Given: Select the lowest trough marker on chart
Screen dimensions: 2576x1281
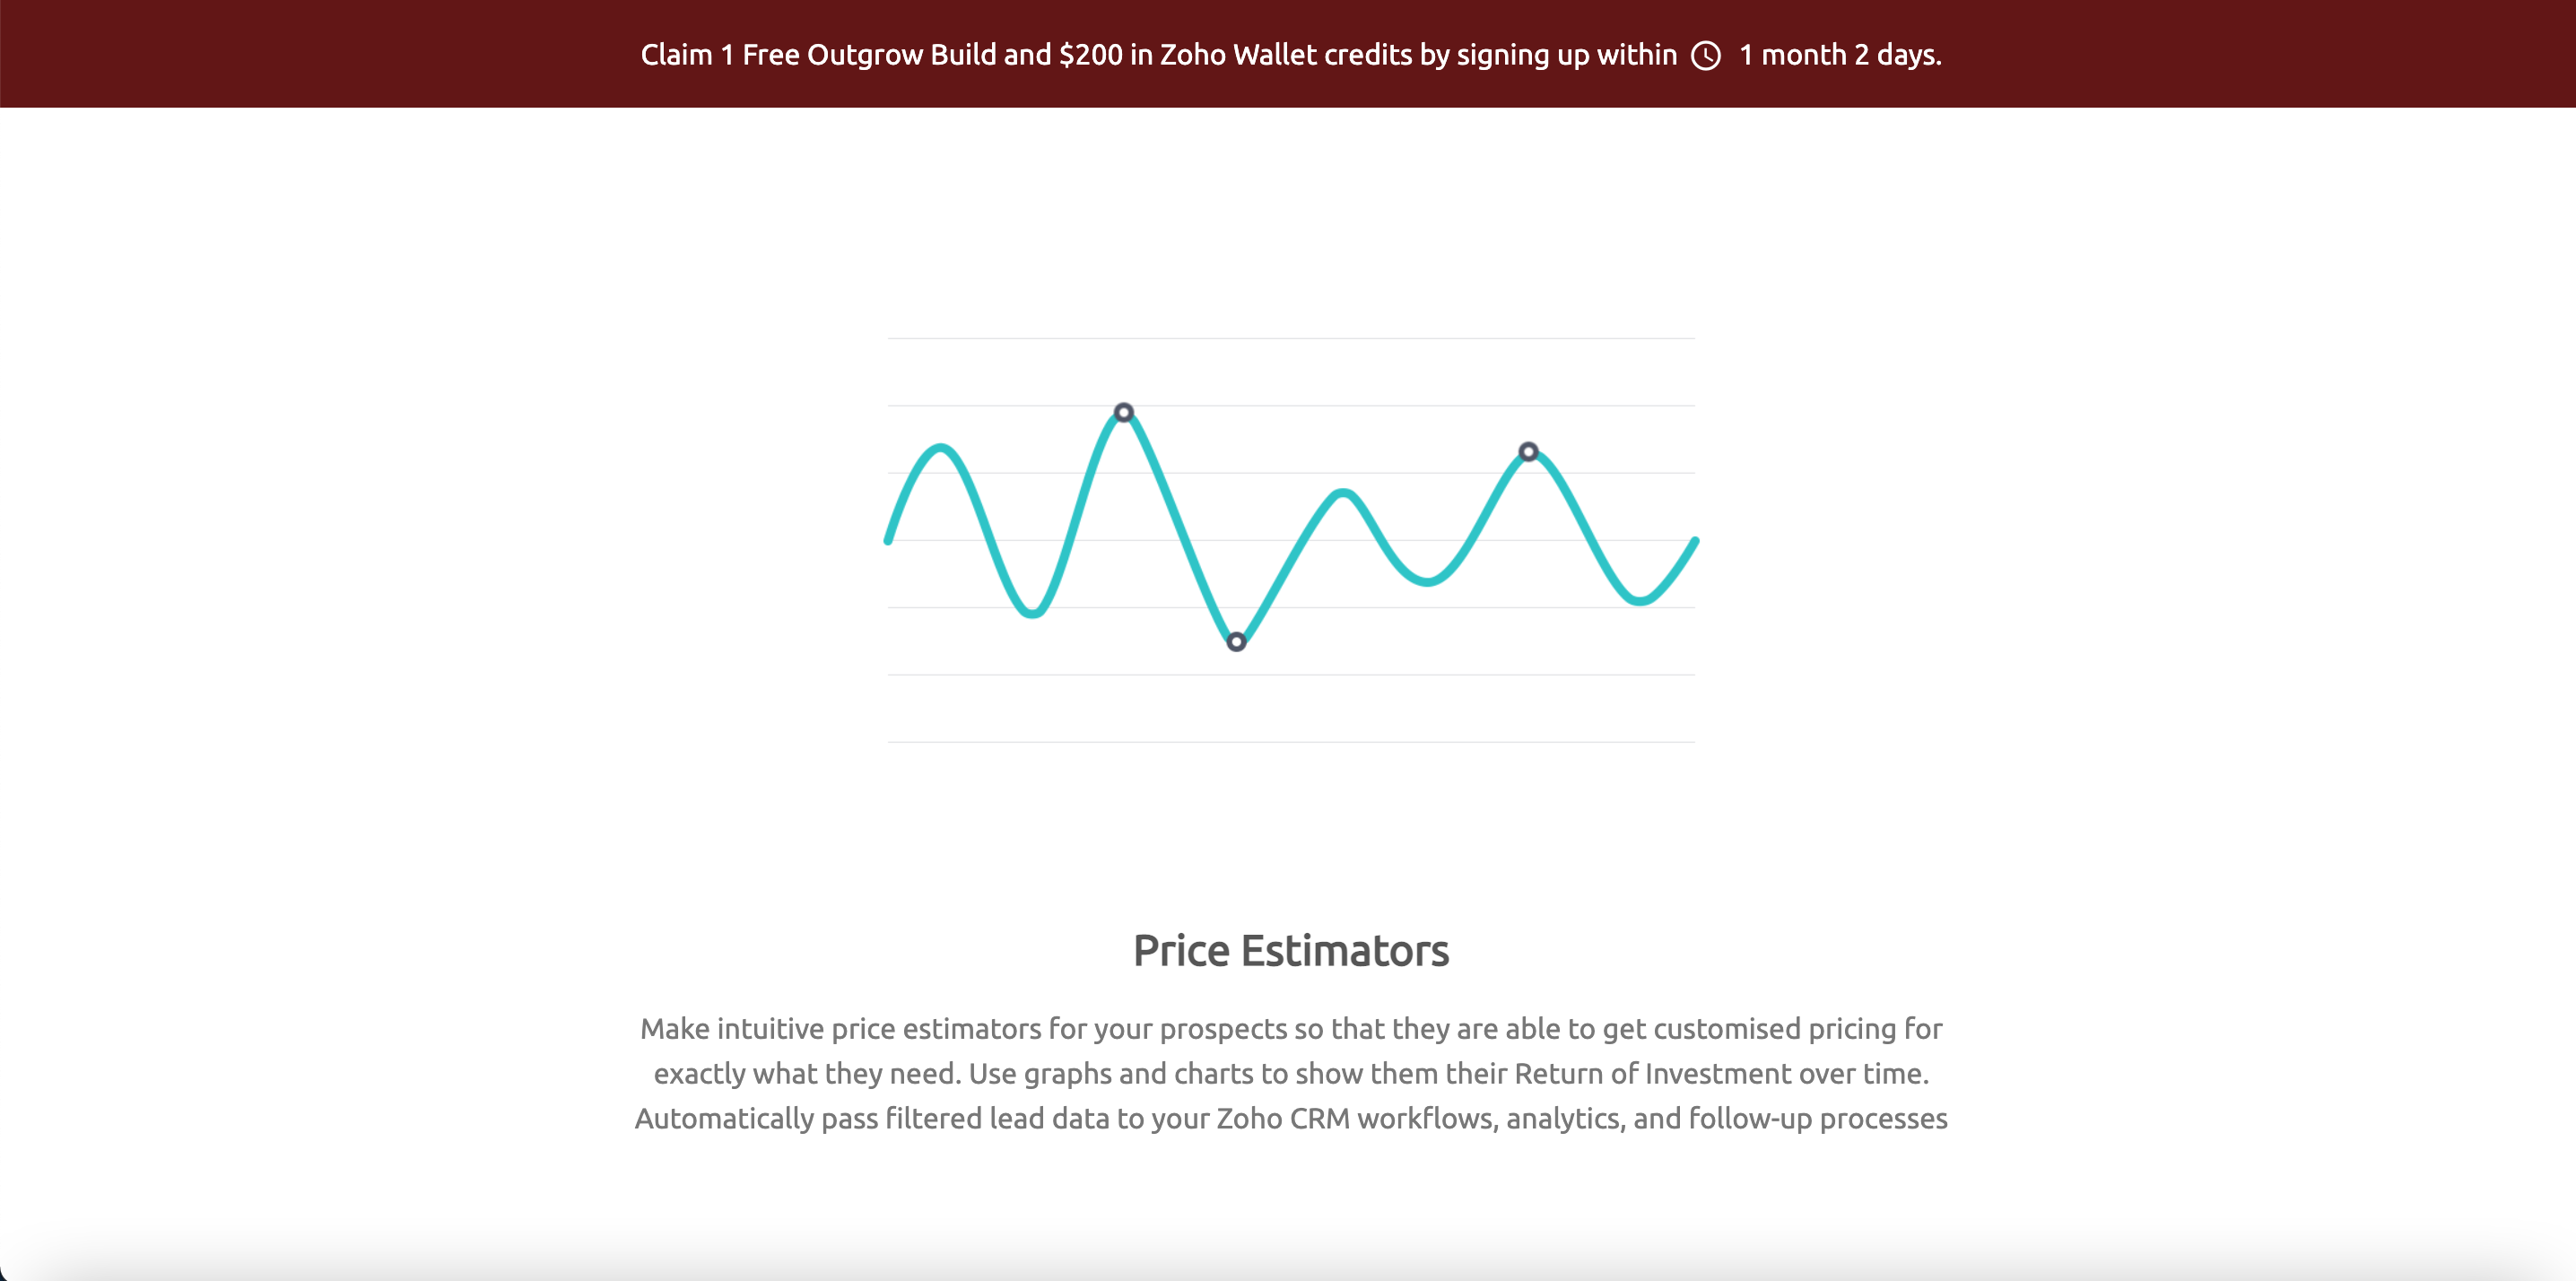Looking at the screenshot, I should point(1236,641).
